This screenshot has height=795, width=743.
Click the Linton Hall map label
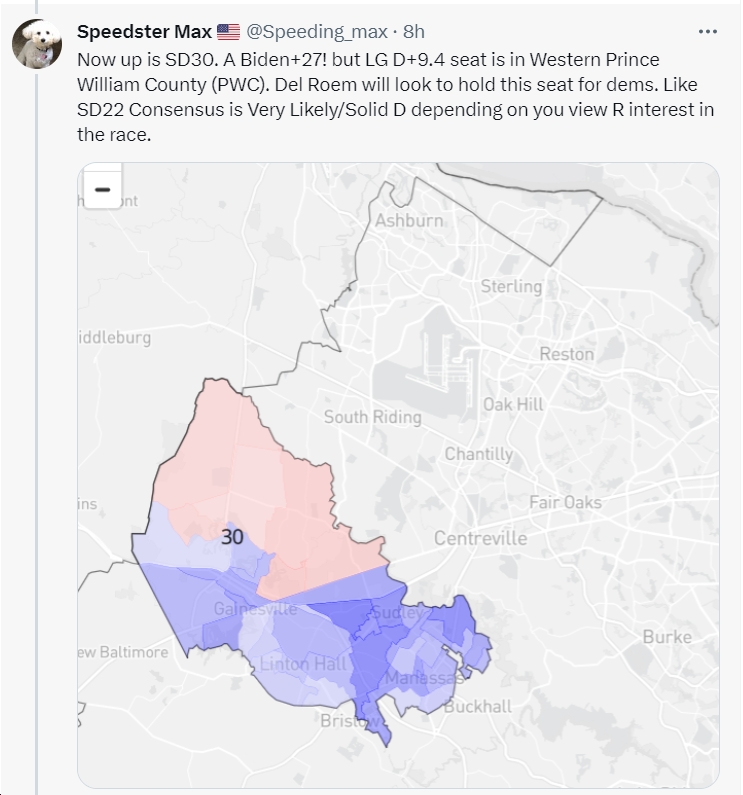303,664
